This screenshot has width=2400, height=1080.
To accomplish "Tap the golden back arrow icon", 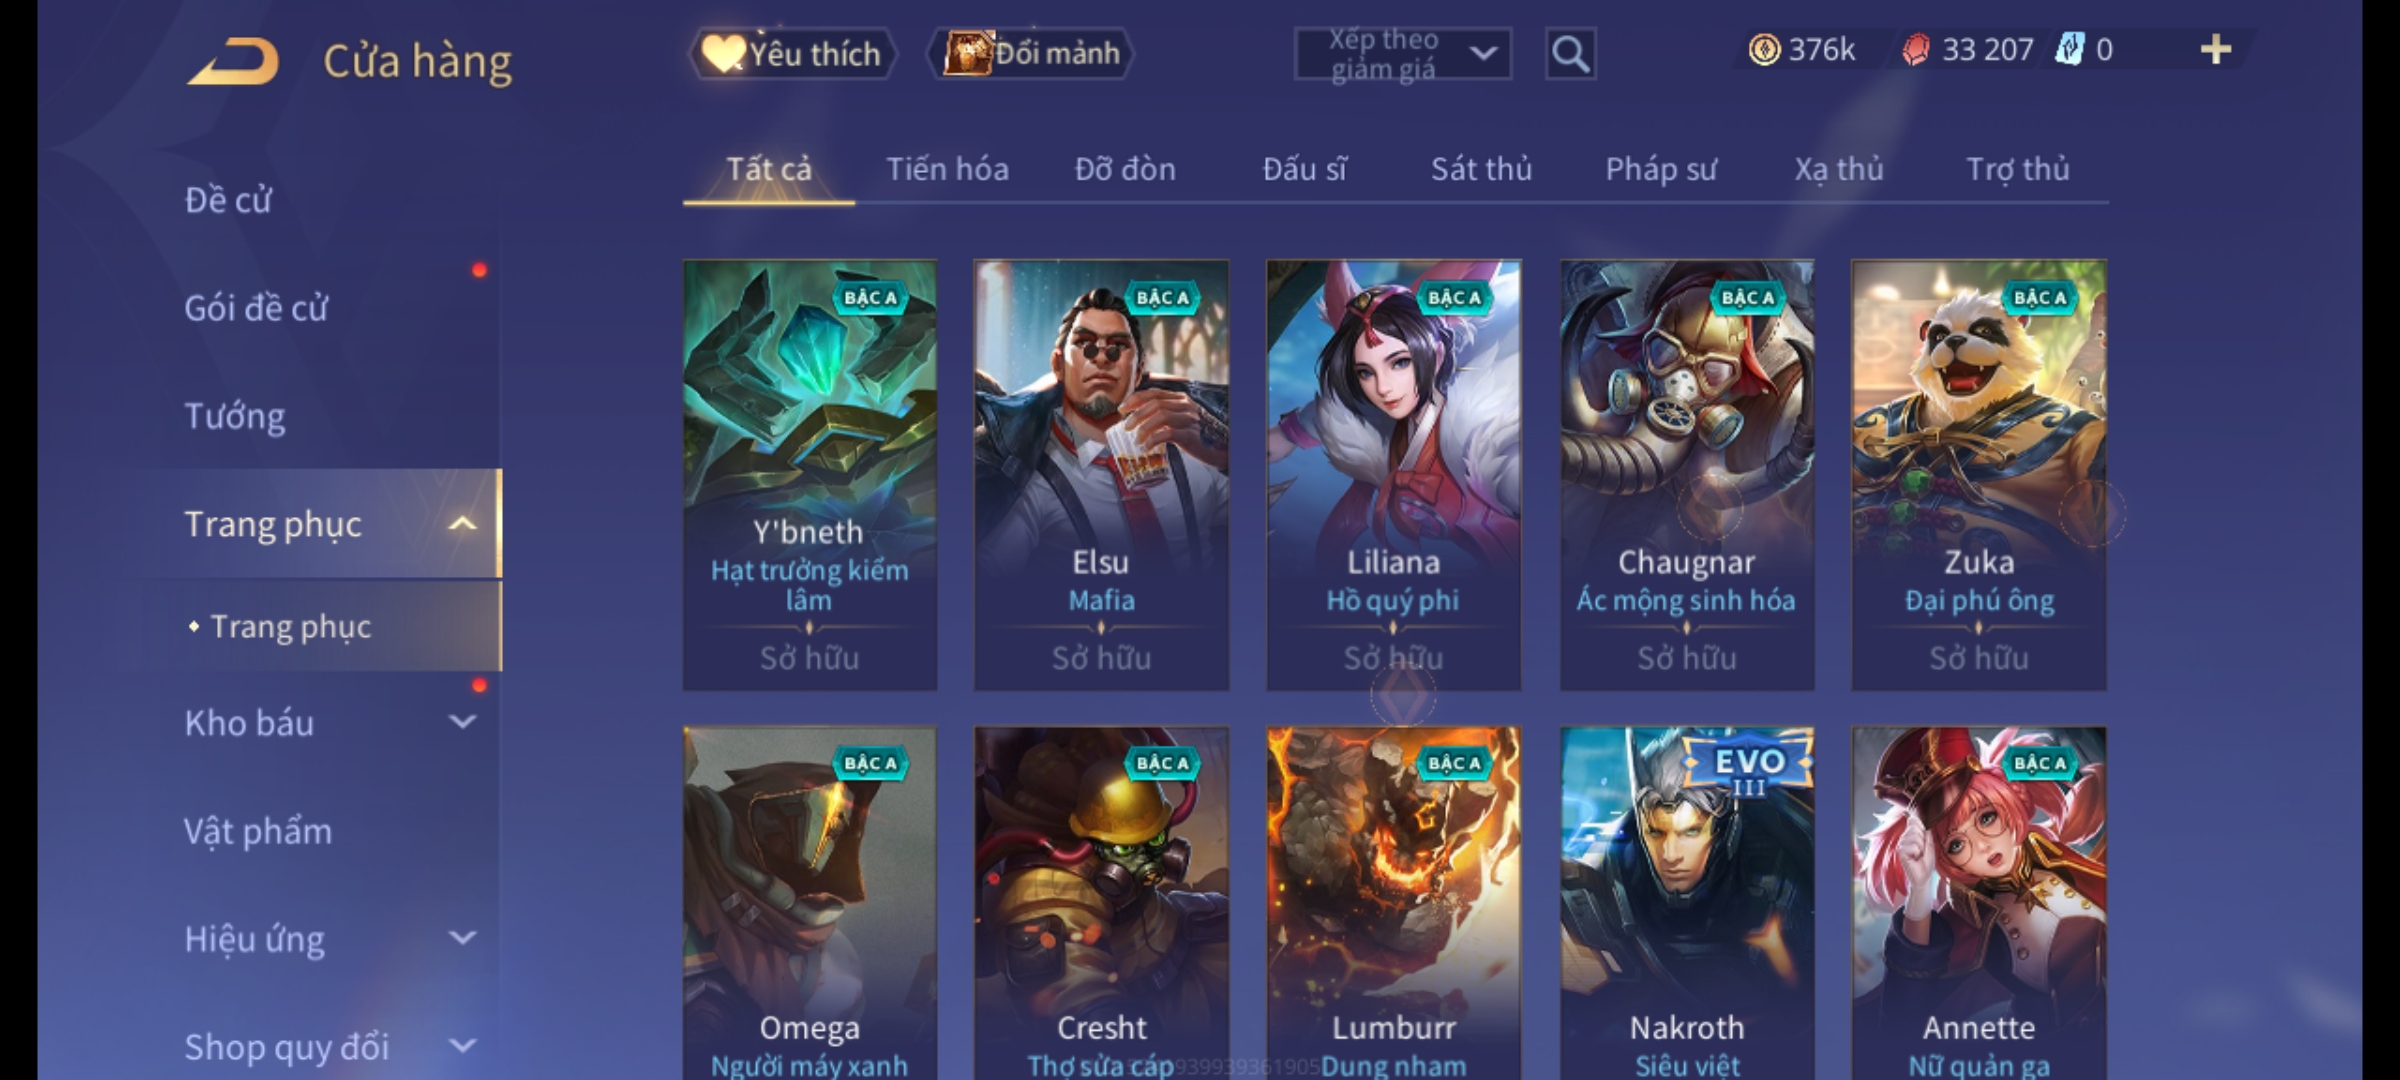I will coord(233,61).
